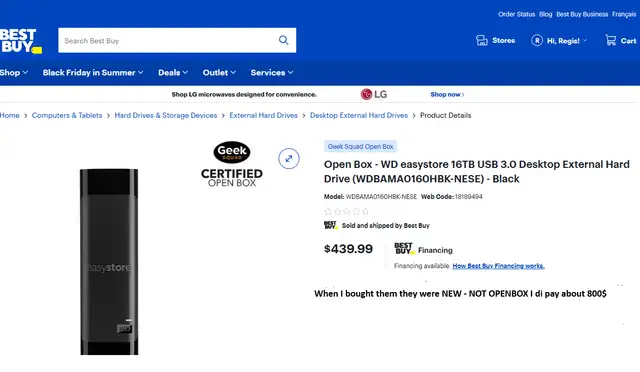640x372 pixels.
Task: Go to External Hard Drives breadcrumb
Action: click(263, 116)
